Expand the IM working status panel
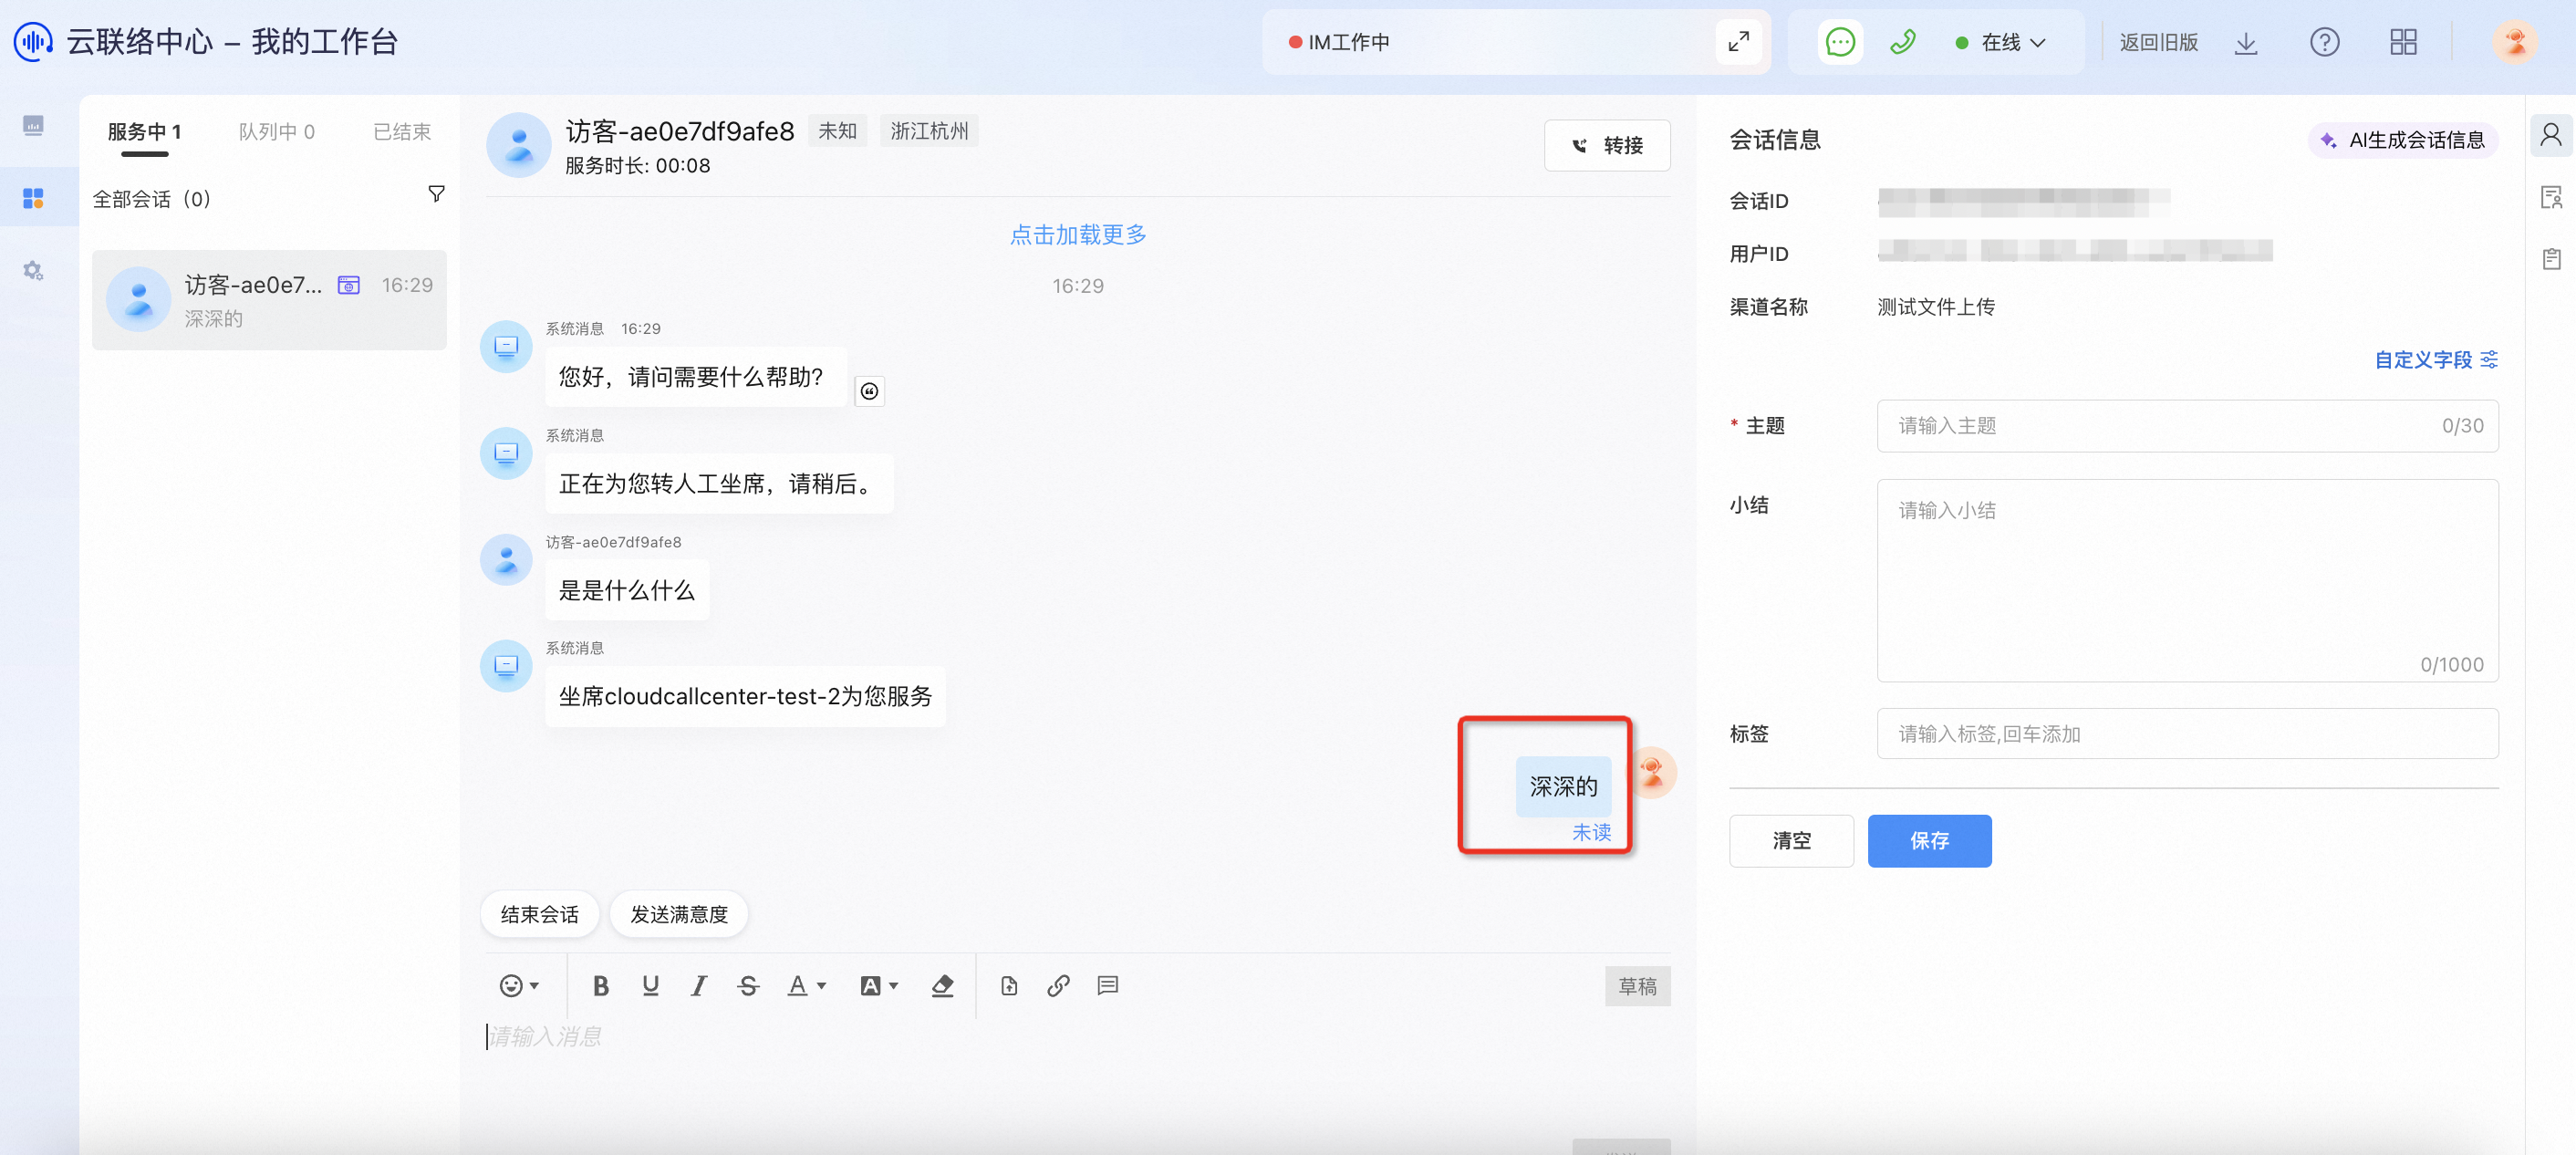 [1738, 42]
